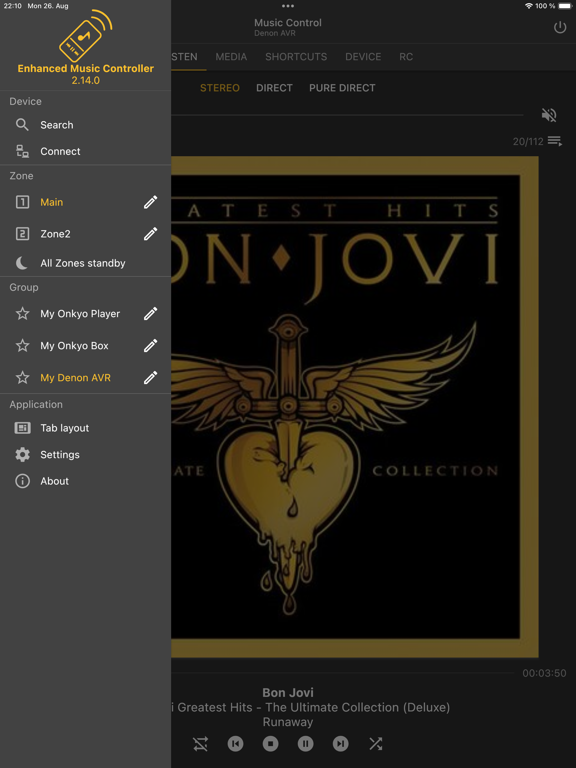Tap the 00:03:50 time display
This screenshot has height=768, width=576.
point(544,673)
